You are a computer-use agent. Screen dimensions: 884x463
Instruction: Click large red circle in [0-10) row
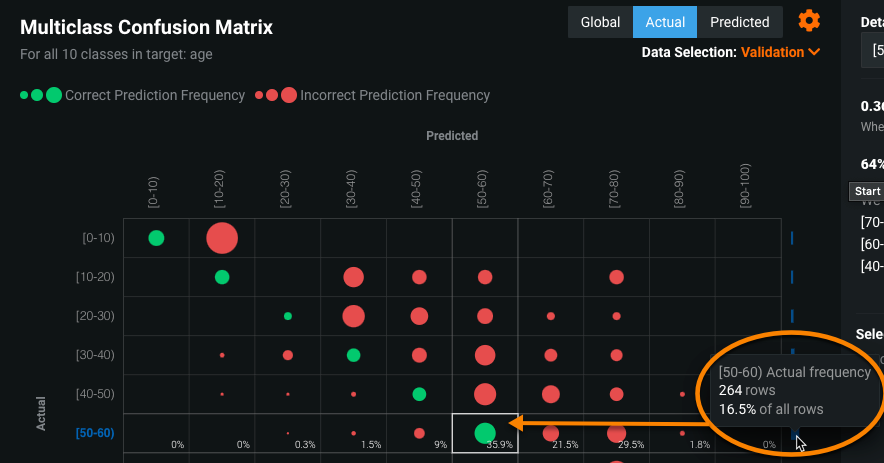coord(222,238)
